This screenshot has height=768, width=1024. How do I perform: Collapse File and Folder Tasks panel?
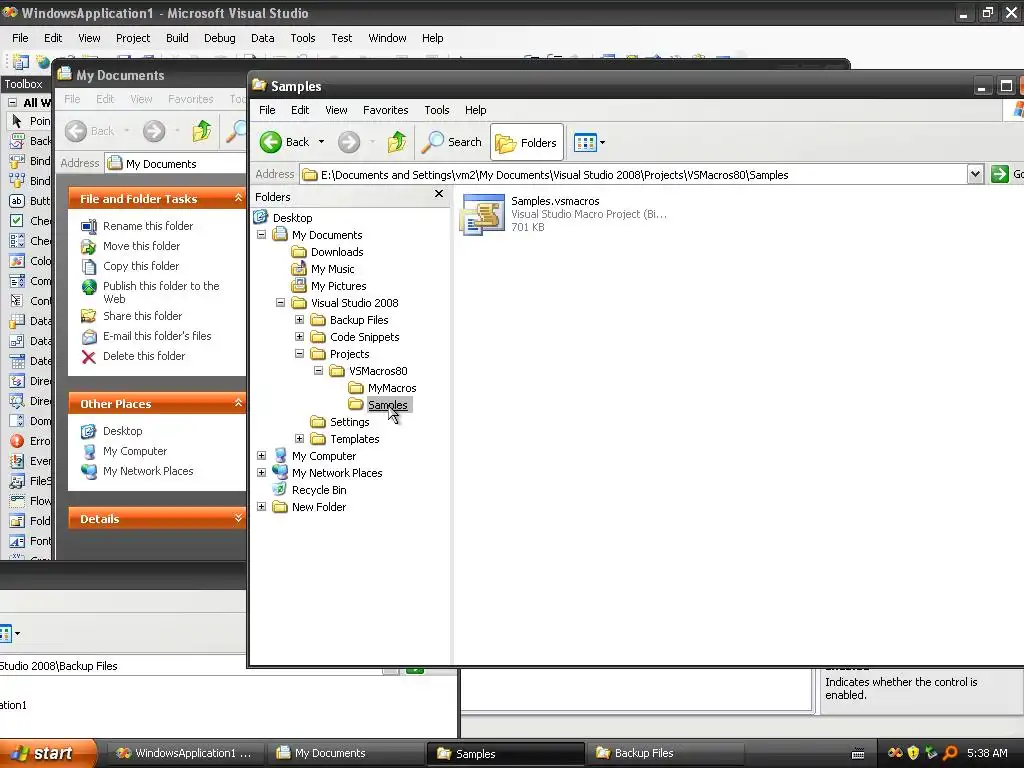coord(238,198)
